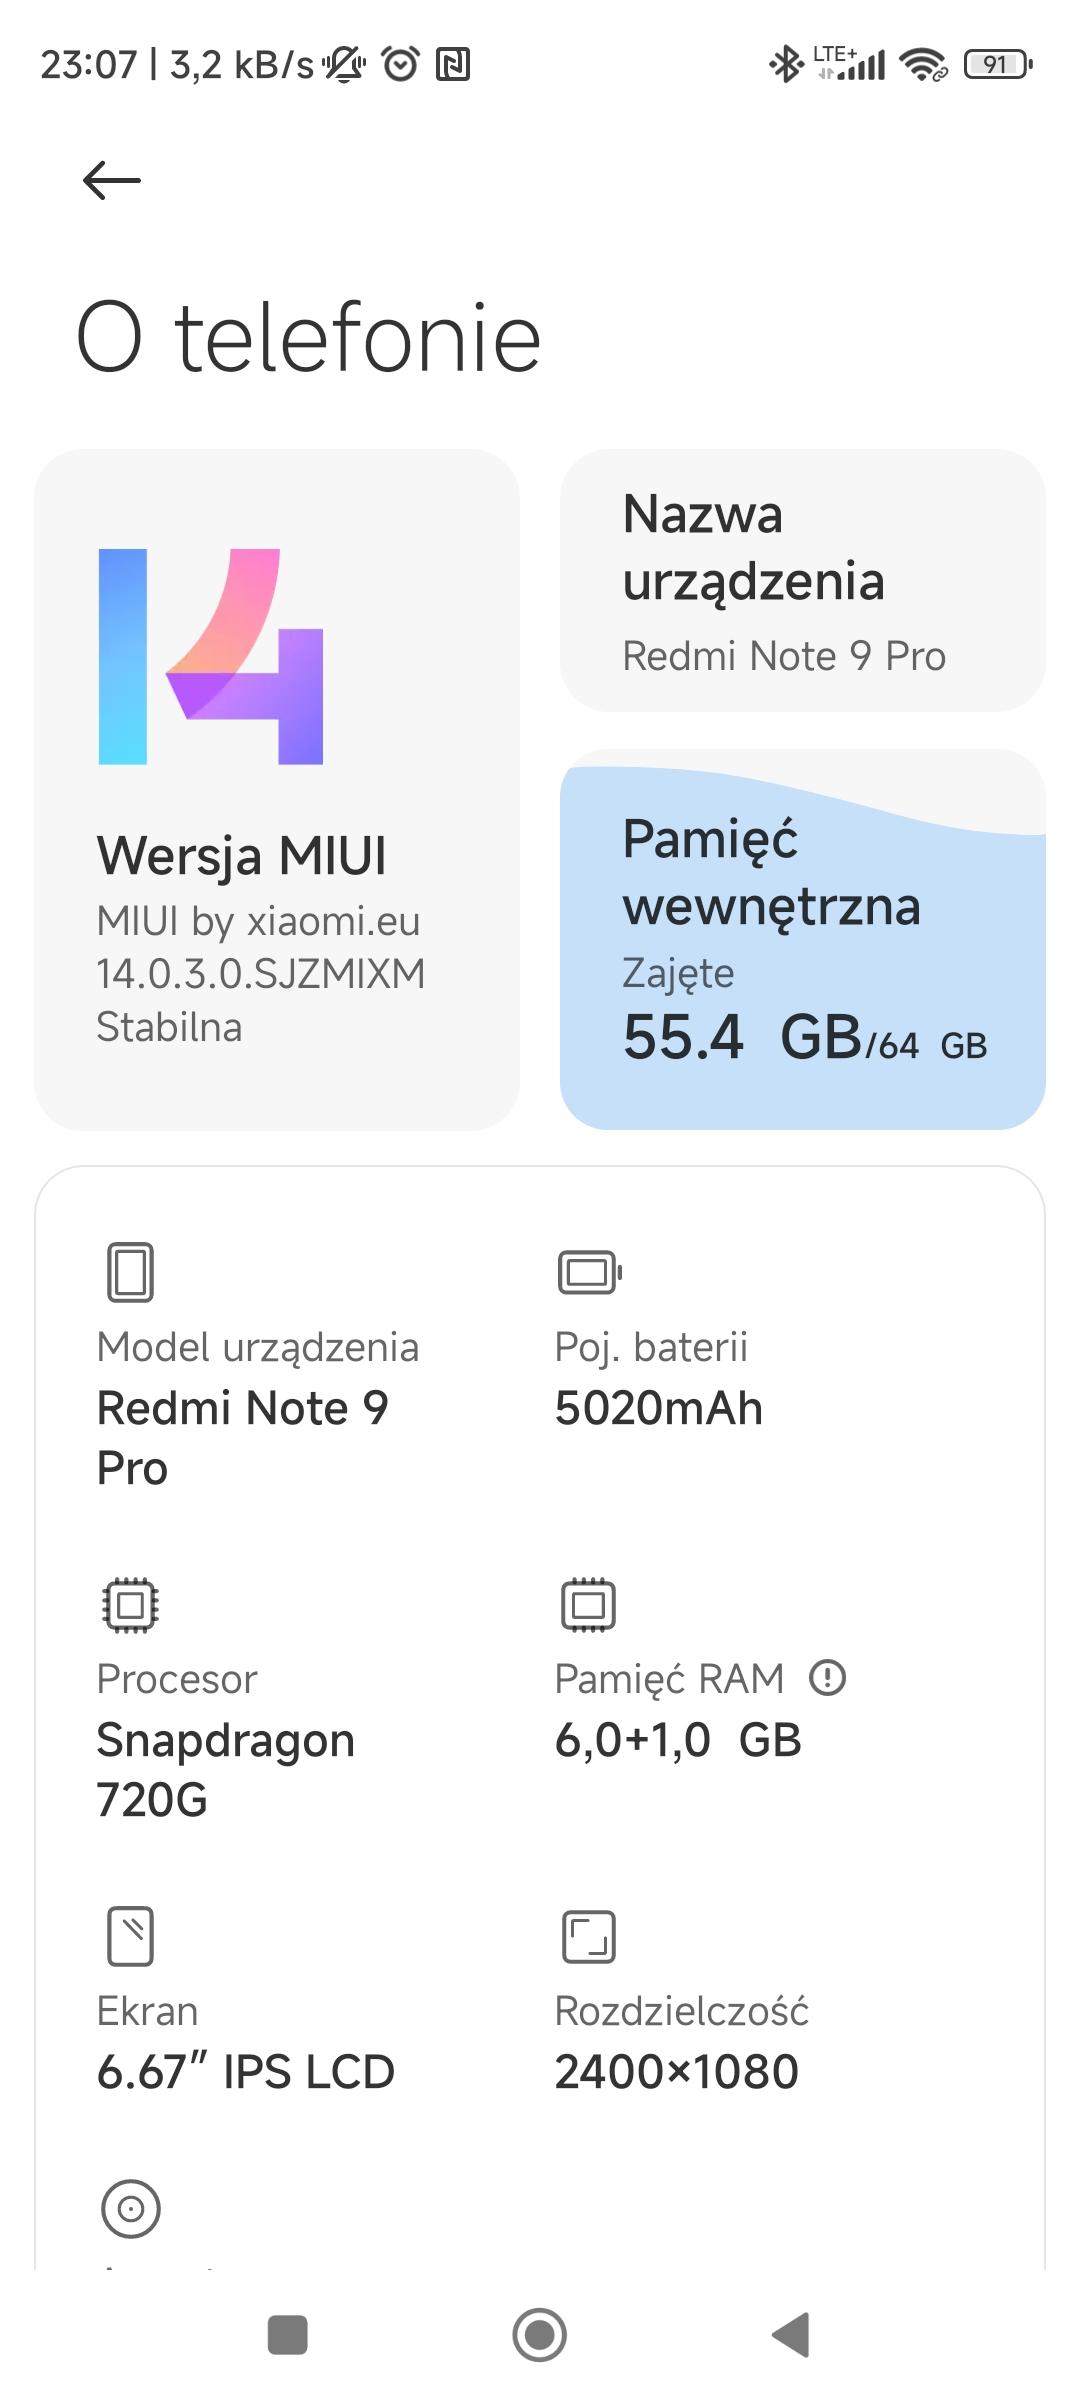Tap the screen display icon
This screenshot has width=1080, height=2400.
point(130,1936)
